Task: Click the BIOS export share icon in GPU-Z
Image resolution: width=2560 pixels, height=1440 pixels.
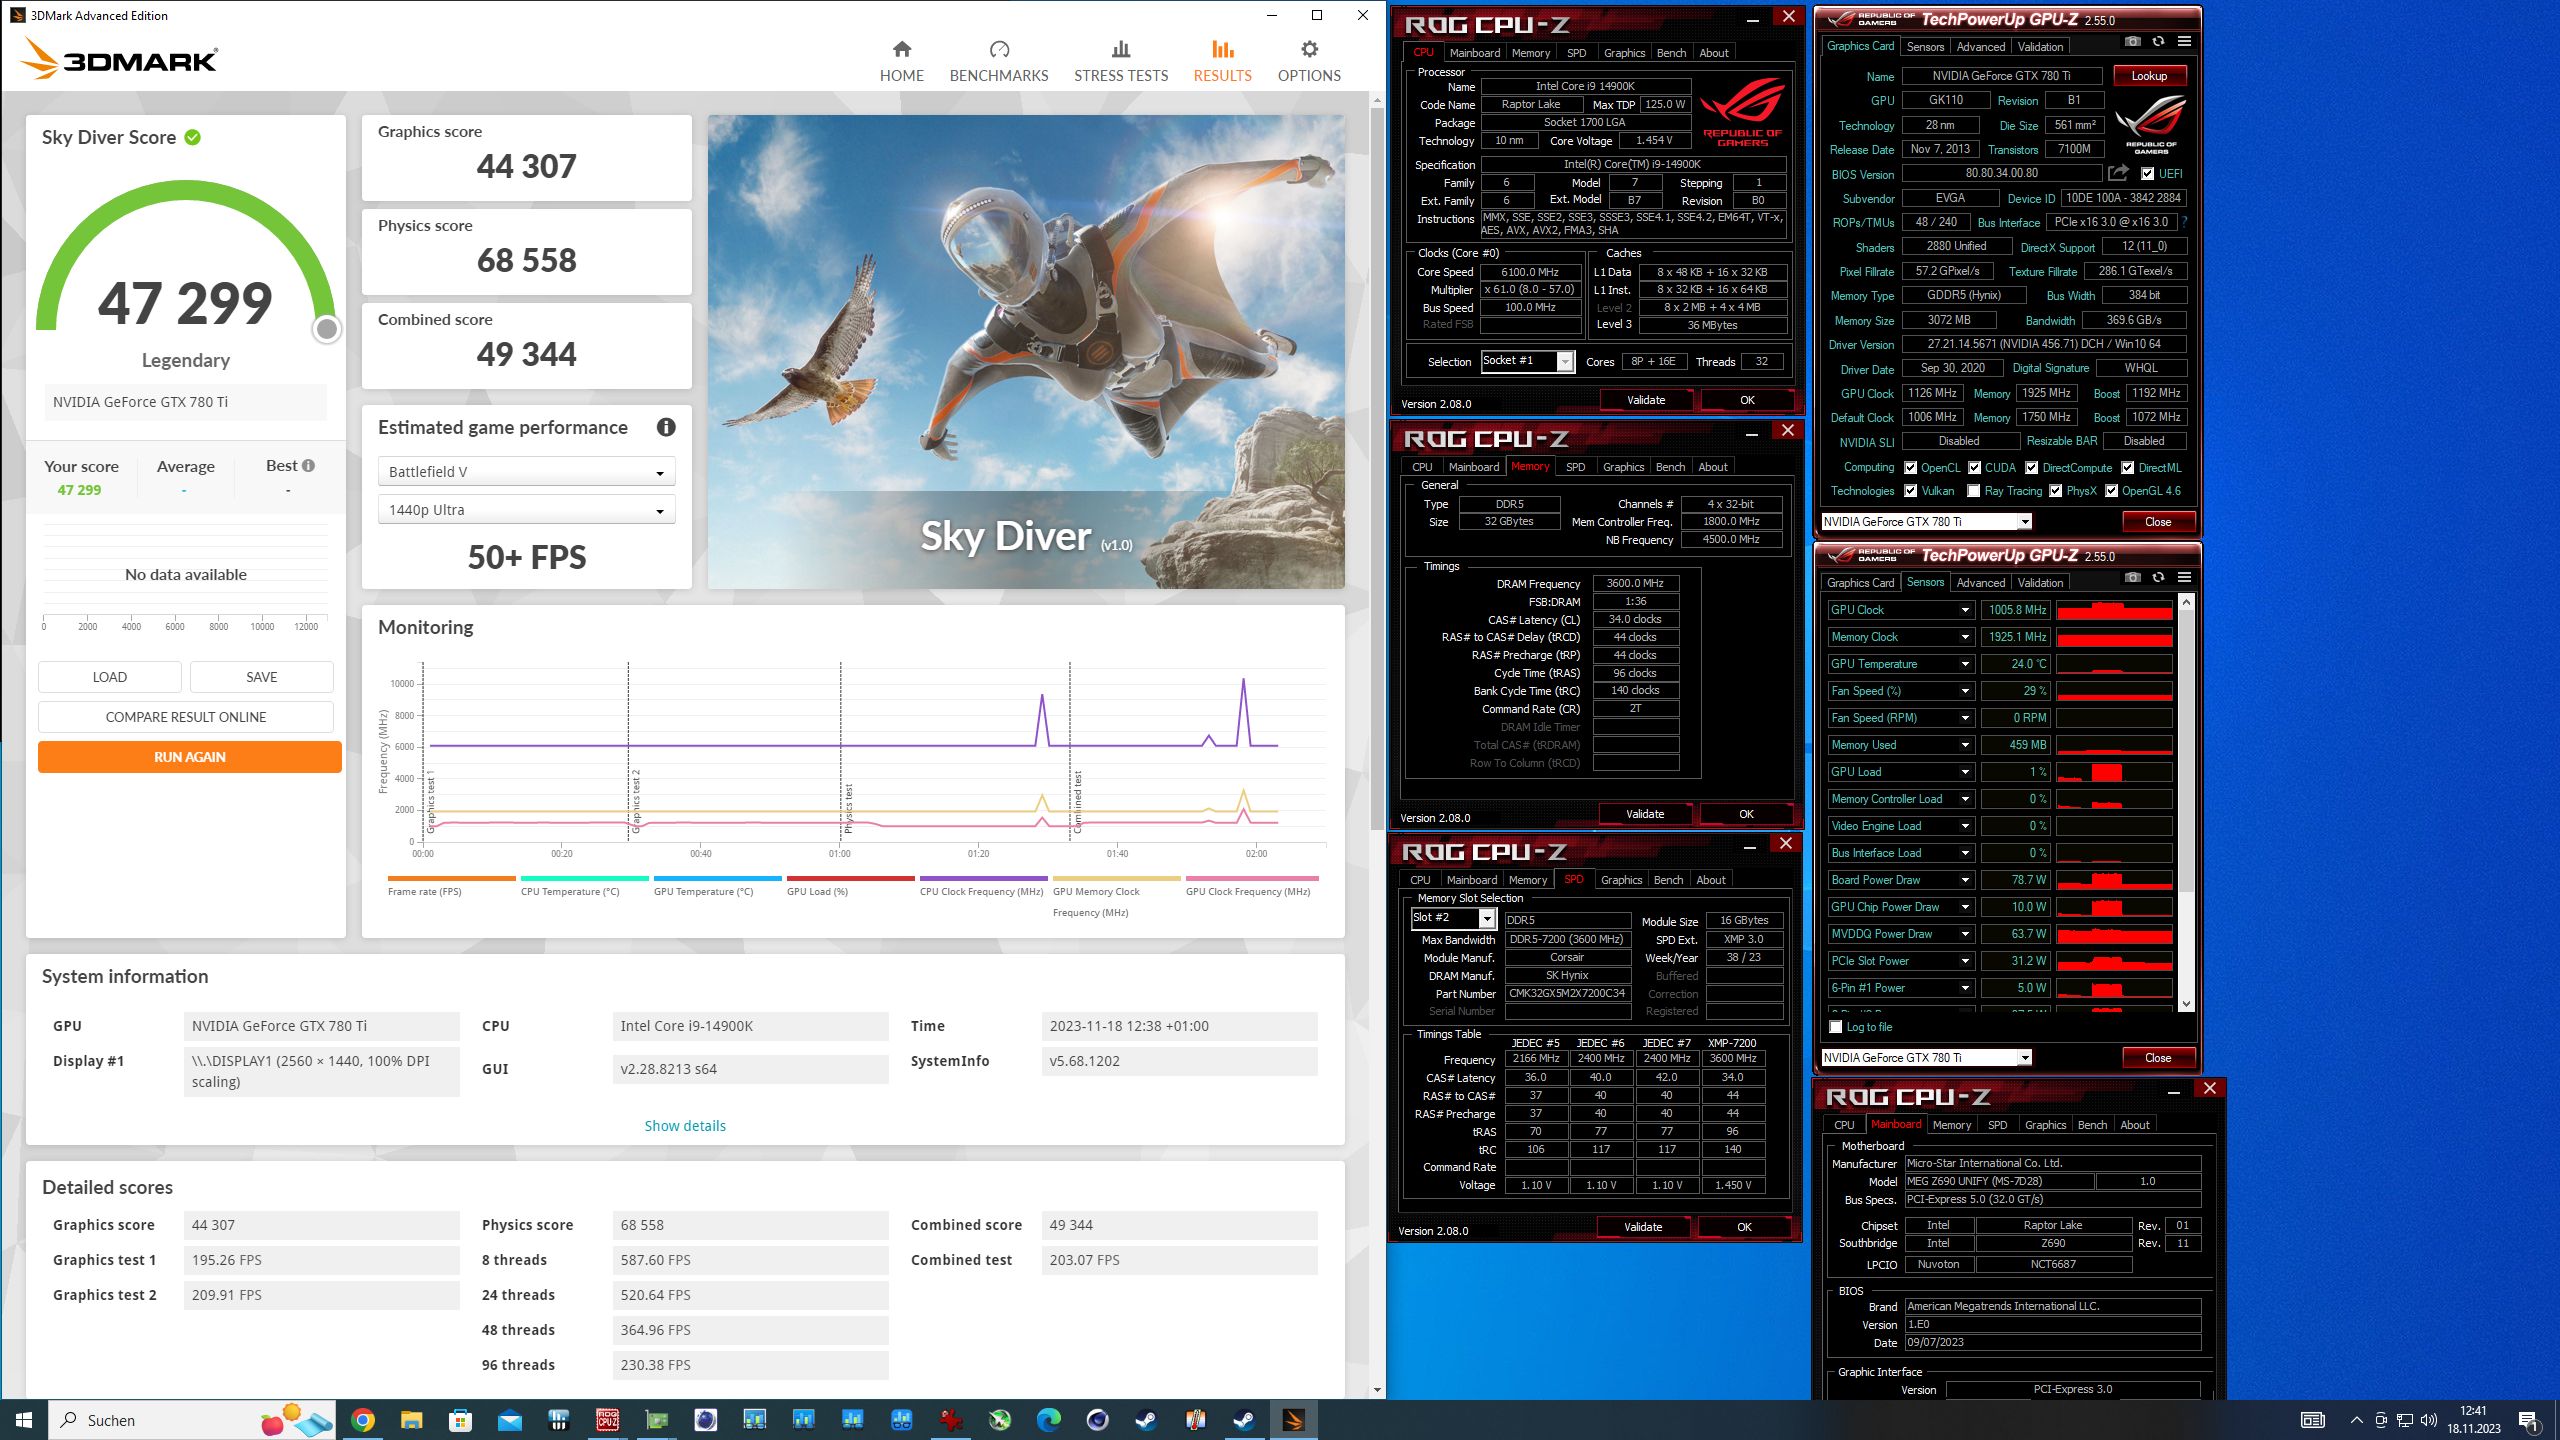Action: coord(2118,173)
